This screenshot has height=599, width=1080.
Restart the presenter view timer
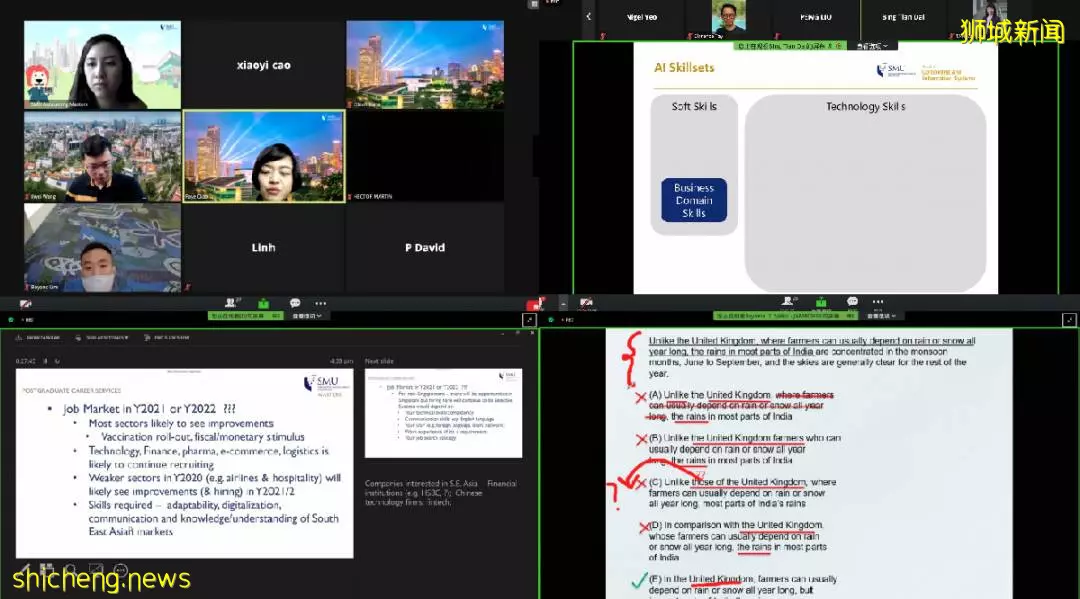[57, 361]
